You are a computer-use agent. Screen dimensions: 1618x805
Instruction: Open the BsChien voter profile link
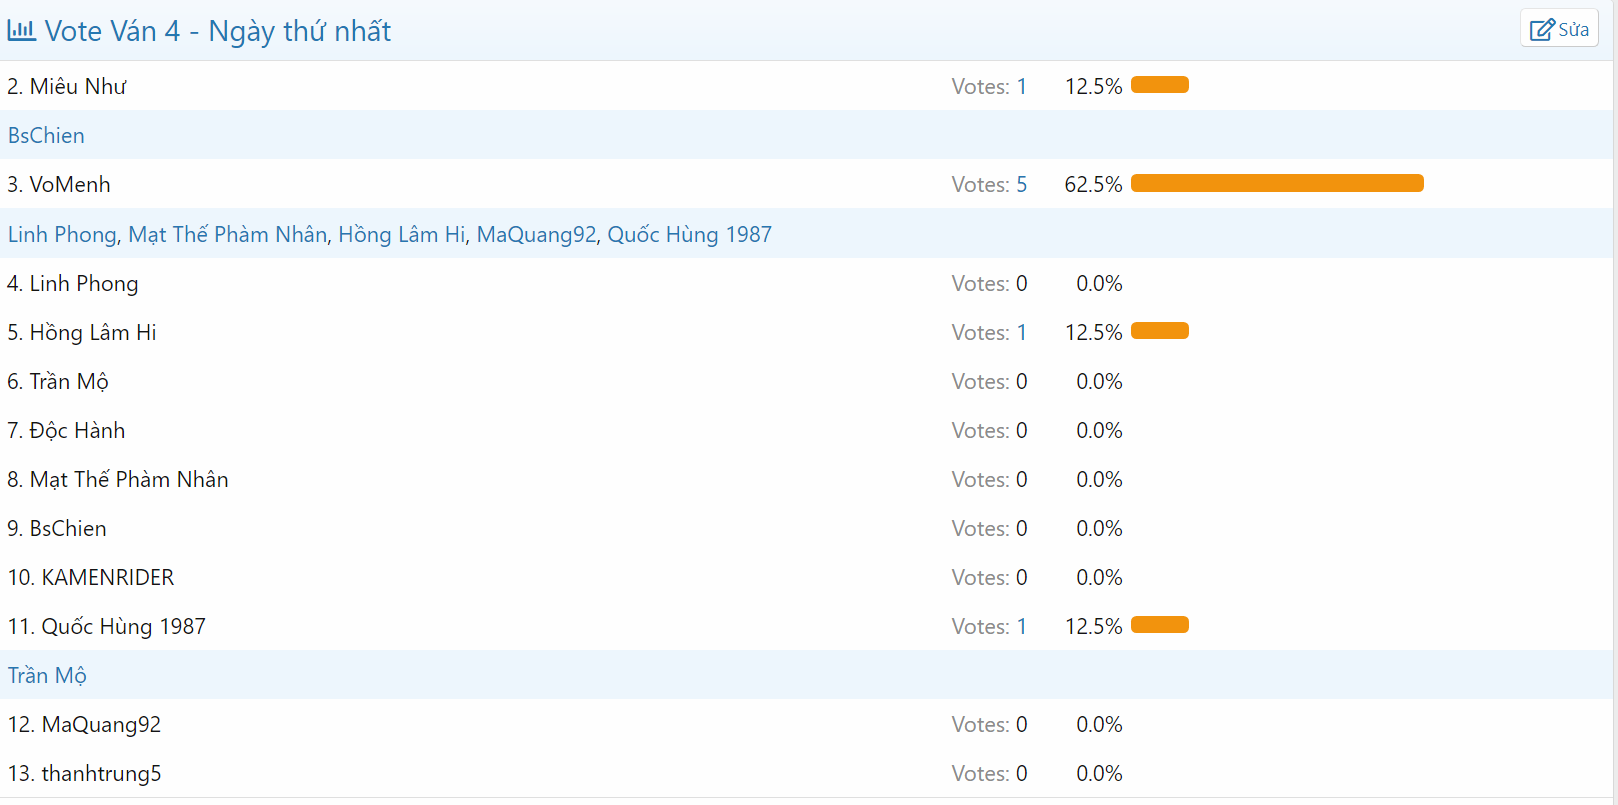point(46,136)
